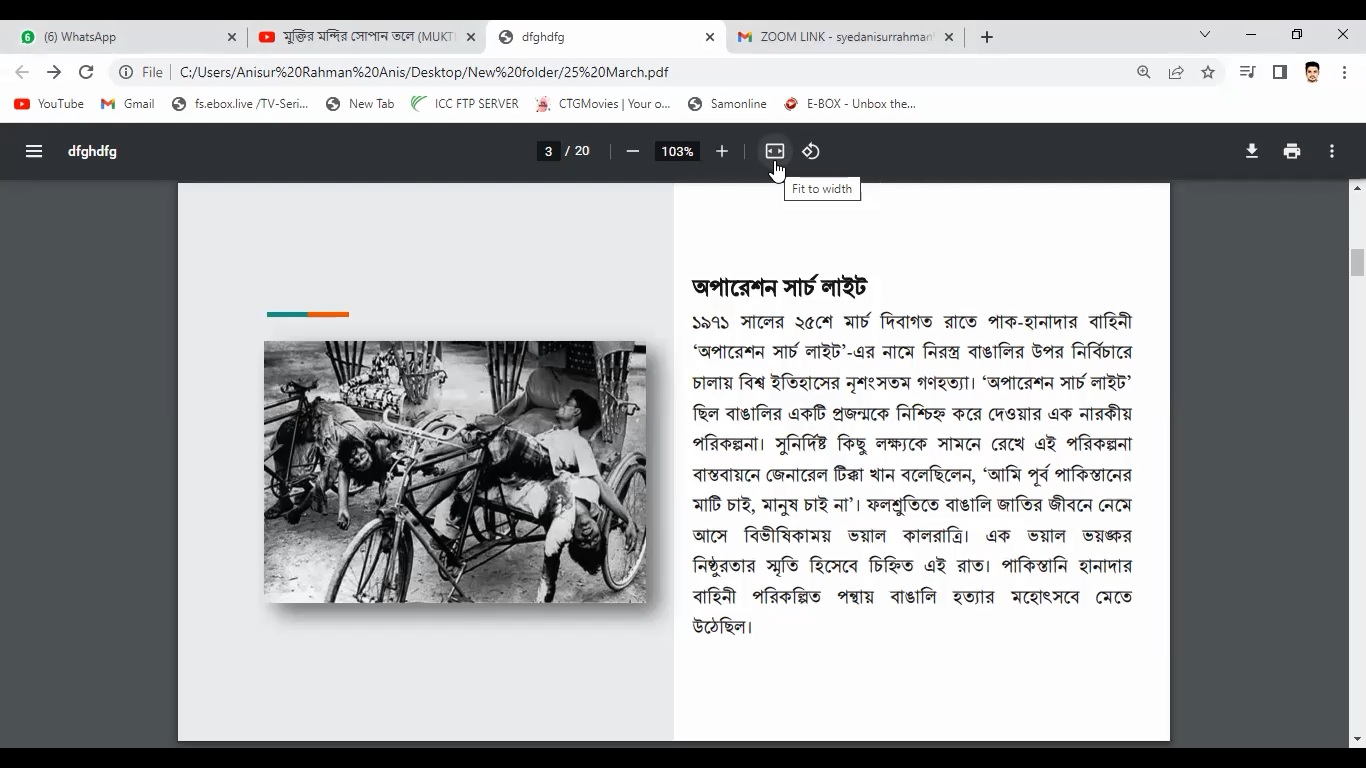Open Gmail bookmark
This screenshot has height=768, width=1366.
tap(128, 104)
